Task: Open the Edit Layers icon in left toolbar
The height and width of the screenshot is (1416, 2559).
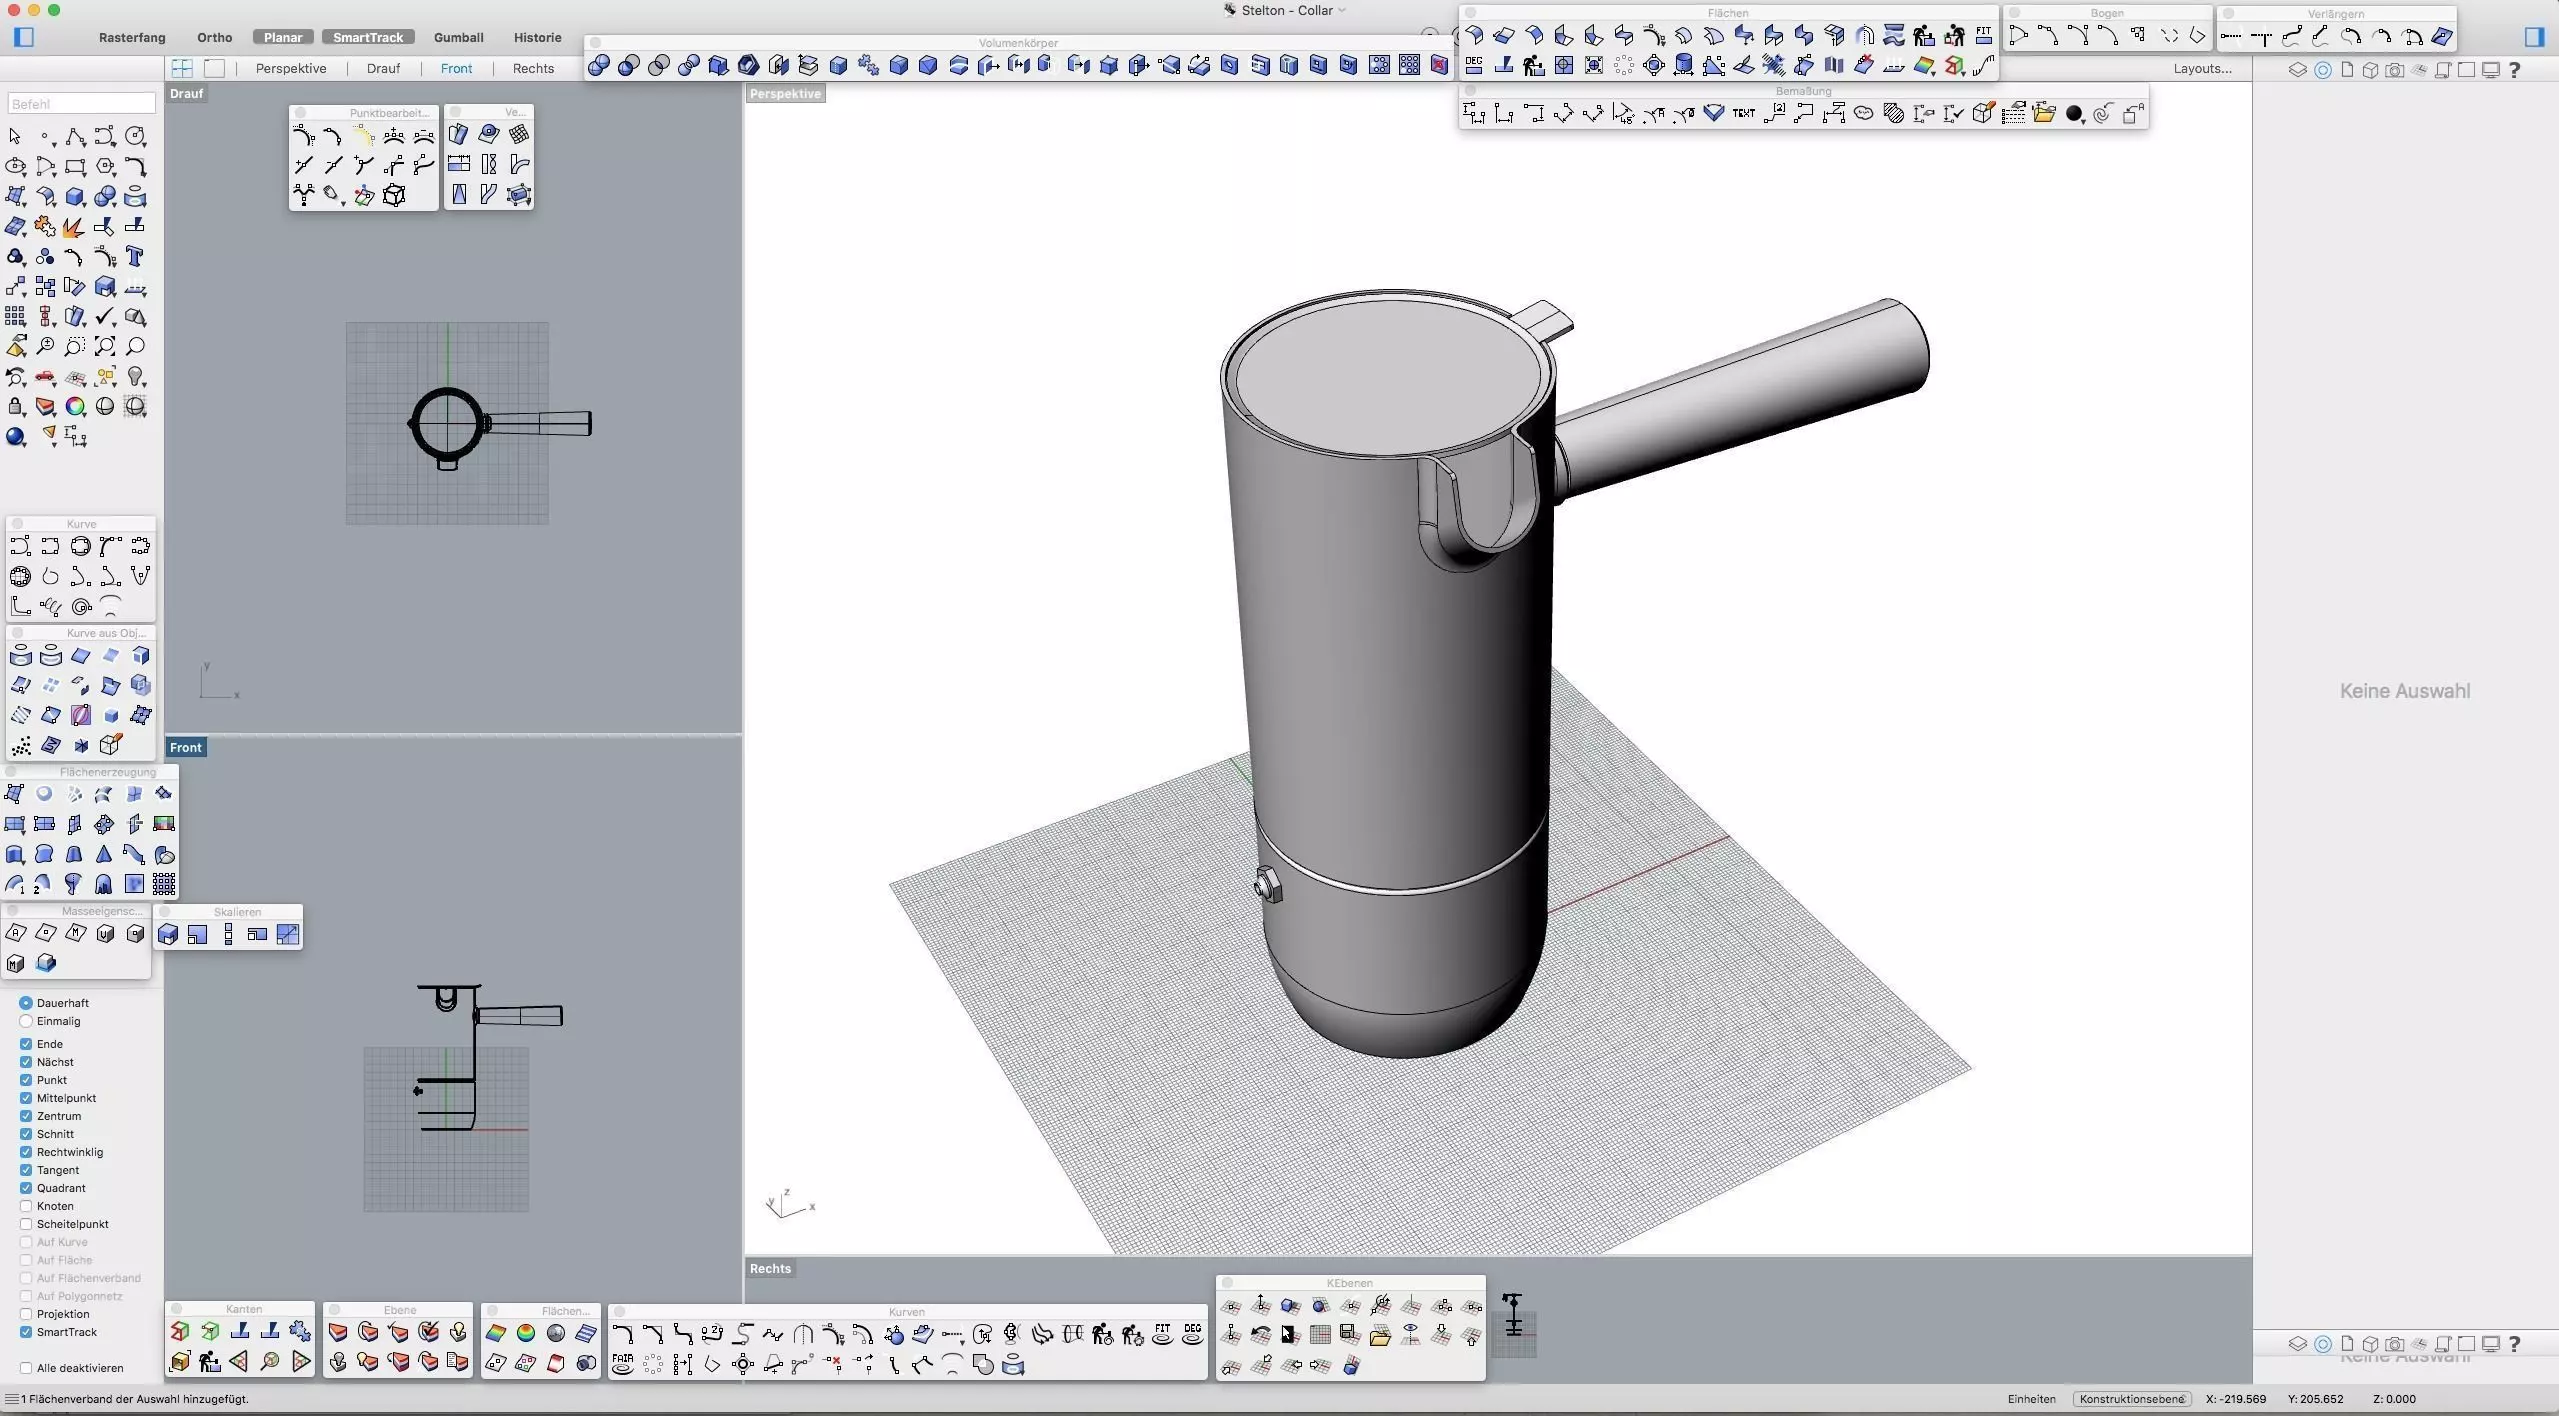Action: point(45,407)
